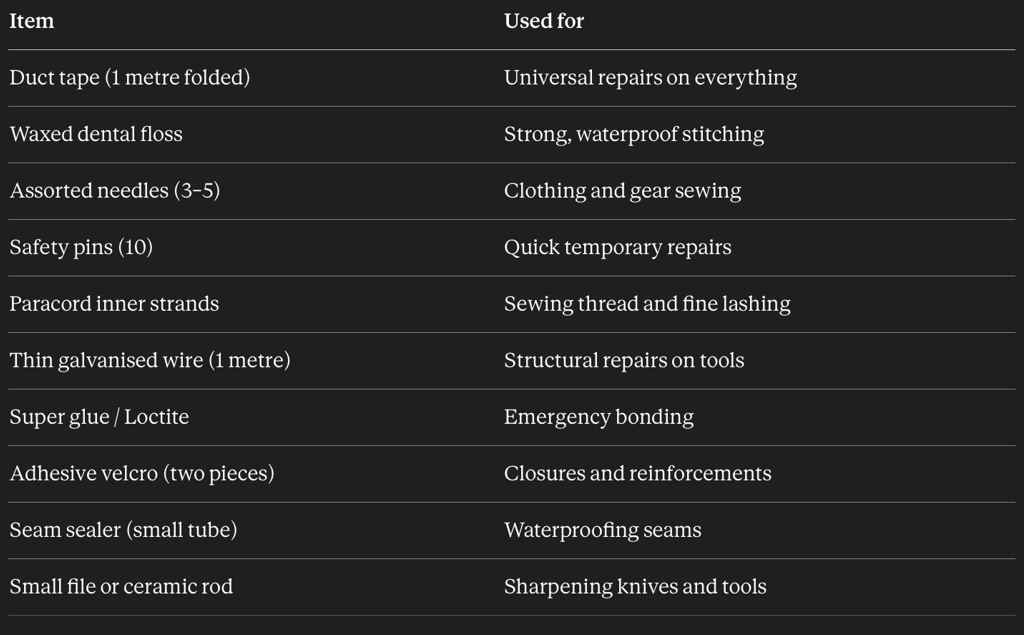1024x635 pixels.
Task: Click "Structural repairs on tools" cell
Action: coord(624,360)
